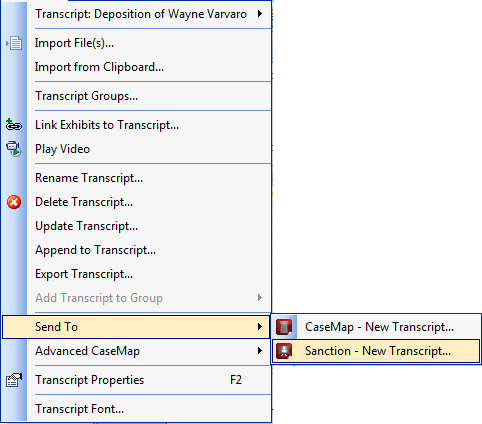Image resolution: width=482 pixels, height=424 pixels.
Task: Click the Play Video icon
Action: (14, 149)
